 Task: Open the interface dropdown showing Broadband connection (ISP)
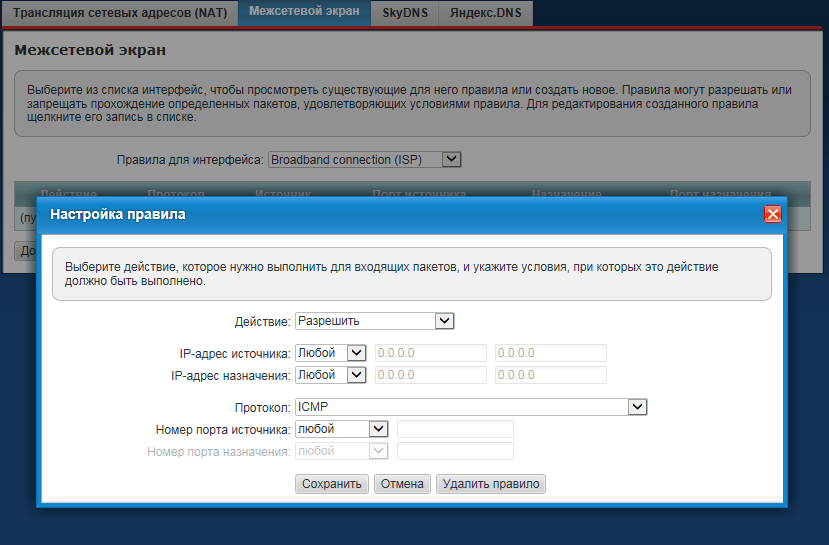click(364, 159)
